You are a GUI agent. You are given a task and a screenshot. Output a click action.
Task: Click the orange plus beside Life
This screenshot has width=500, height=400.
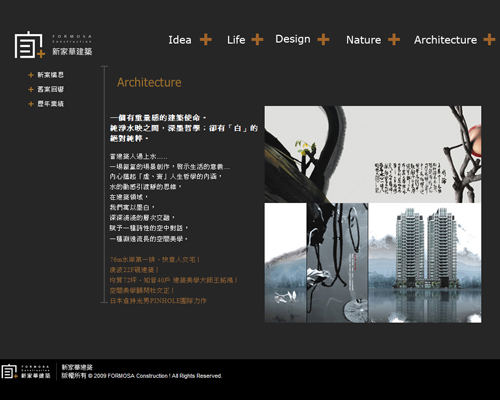click(257, 39)
